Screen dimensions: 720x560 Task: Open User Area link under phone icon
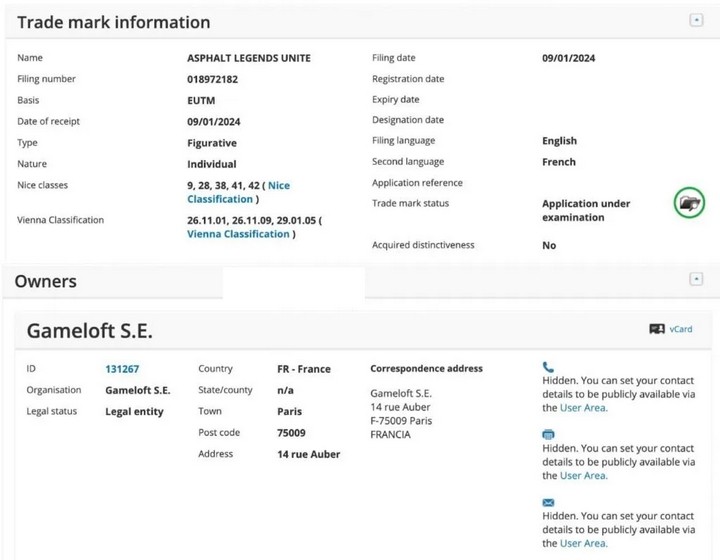(x=583, y=408)
